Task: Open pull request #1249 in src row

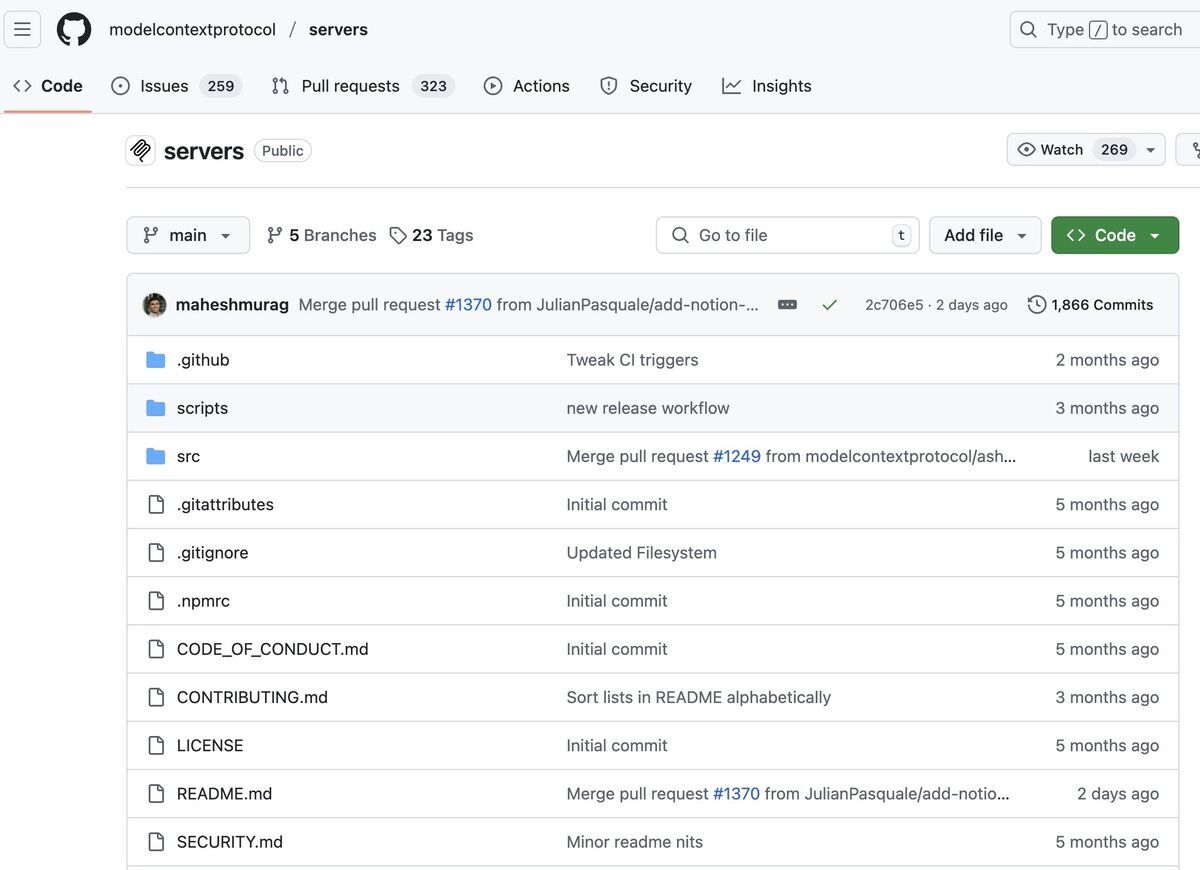Action: [x=737, y=456]
